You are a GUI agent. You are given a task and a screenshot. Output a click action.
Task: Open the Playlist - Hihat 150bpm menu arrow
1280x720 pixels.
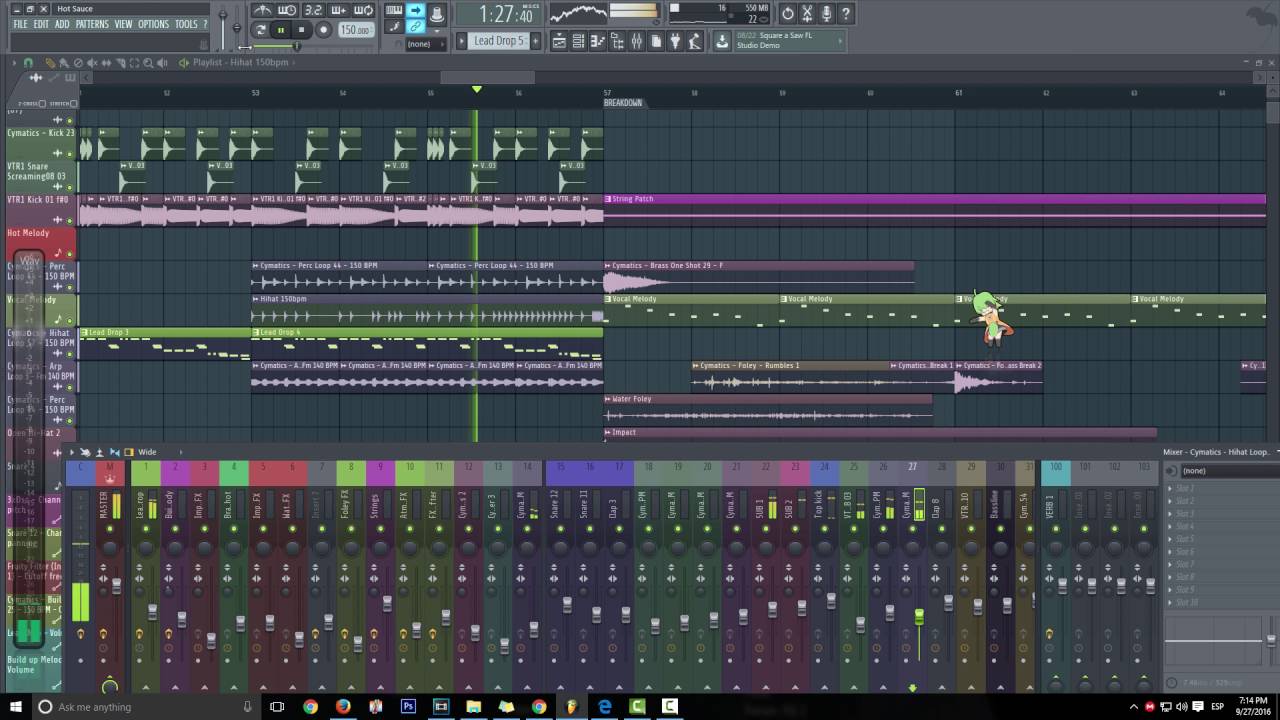click(x=293, y=62)
